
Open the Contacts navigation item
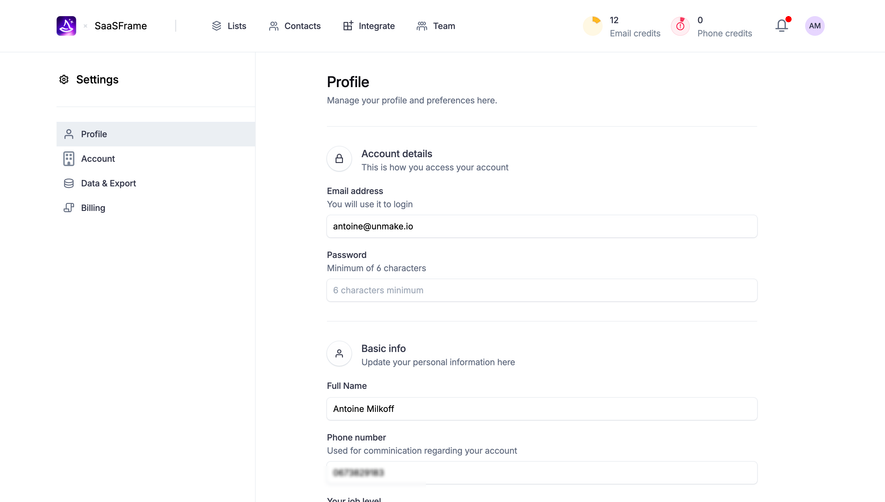point(295,26)
